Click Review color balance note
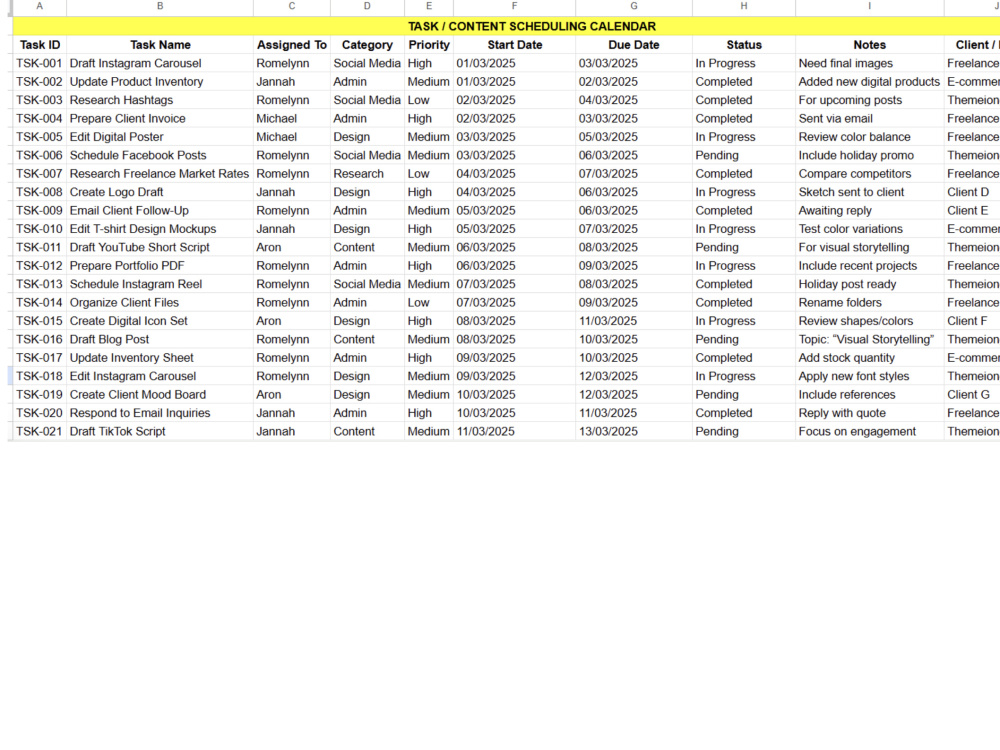This screenshot has width=1000, height=750. pyautogui.click(x=869, y=136)
